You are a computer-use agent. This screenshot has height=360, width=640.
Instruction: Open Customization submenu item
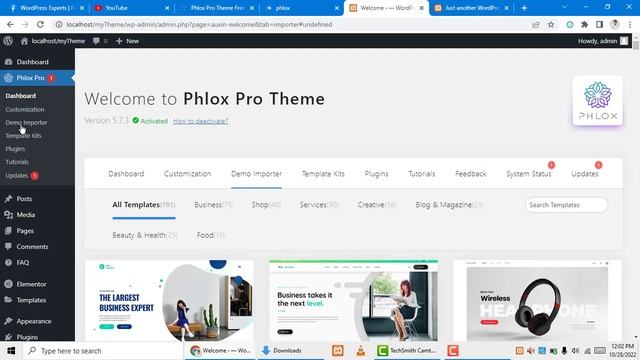coord(25,109)
